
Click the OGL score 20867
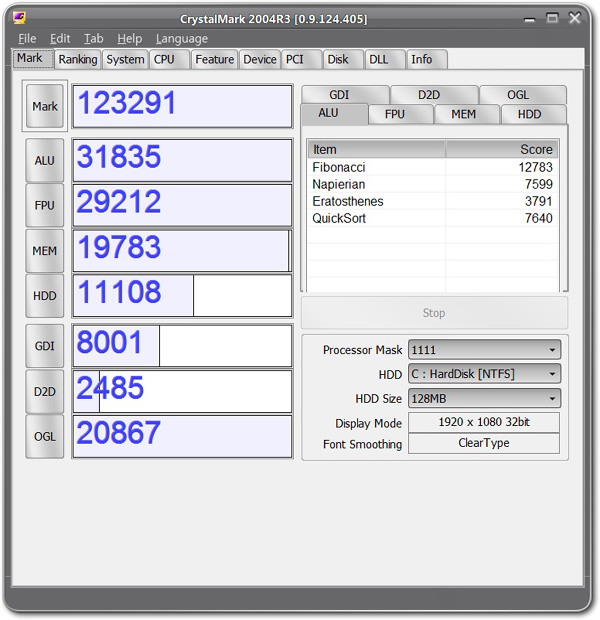click(182, 437)
